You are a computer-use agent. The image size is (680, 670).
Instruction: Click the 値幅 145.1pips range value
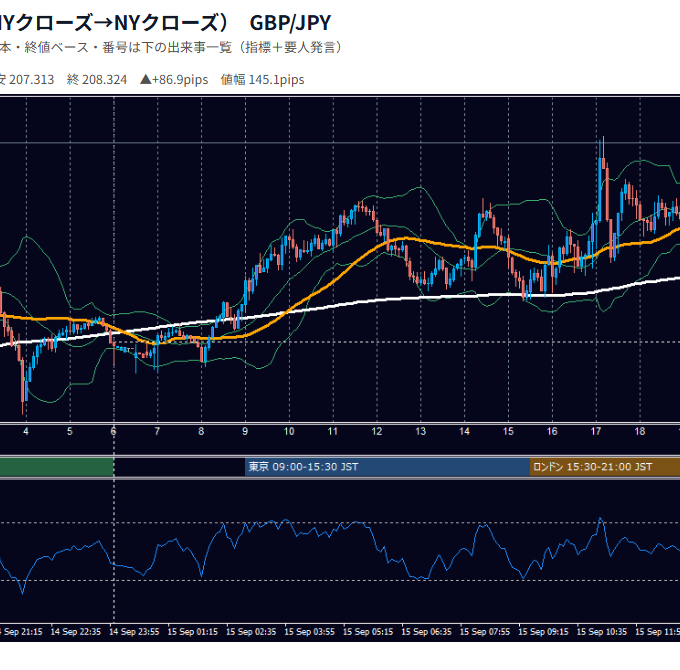coord(262,80)
